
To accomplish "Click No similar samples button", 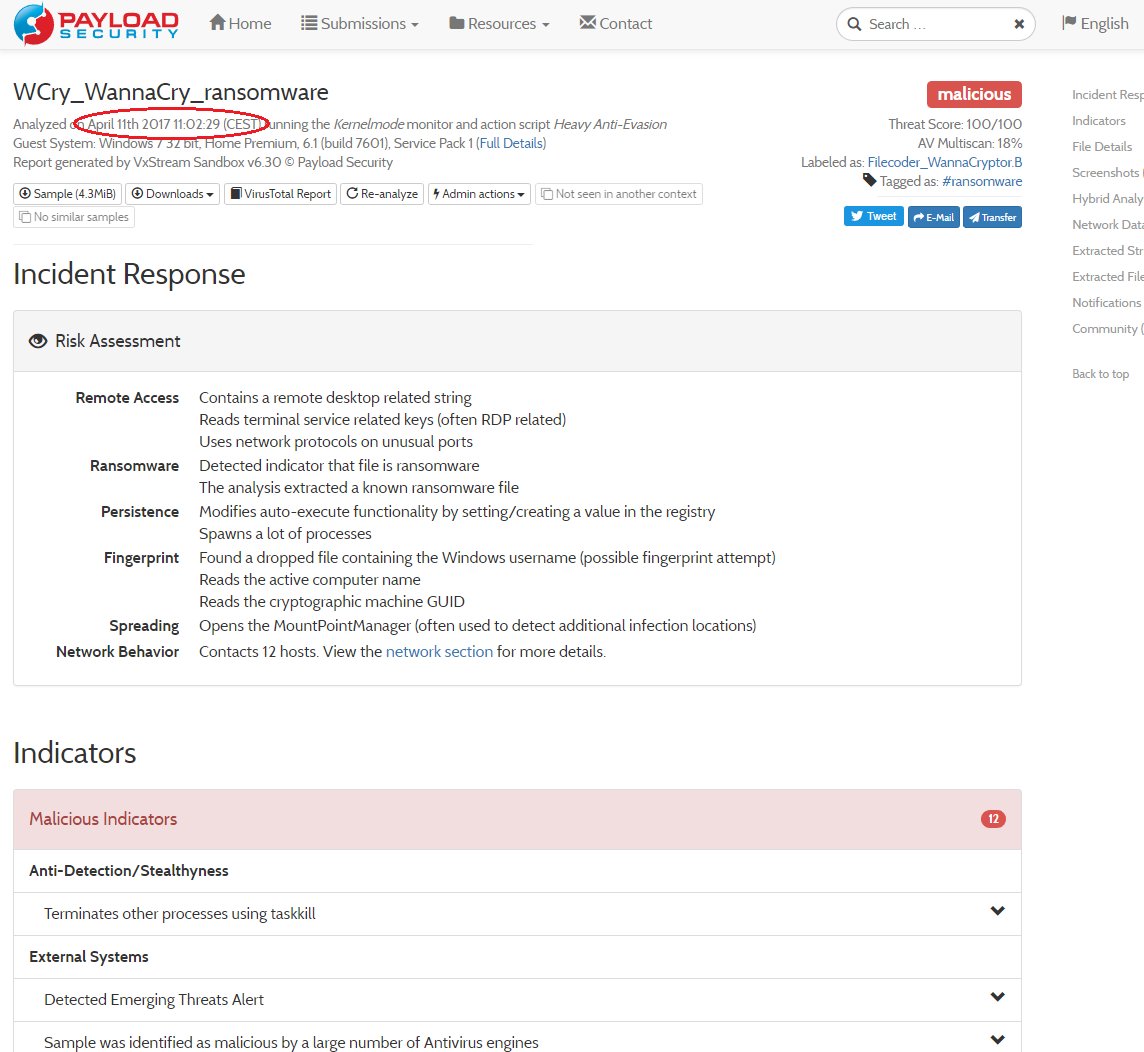I will tap(74, 217).
